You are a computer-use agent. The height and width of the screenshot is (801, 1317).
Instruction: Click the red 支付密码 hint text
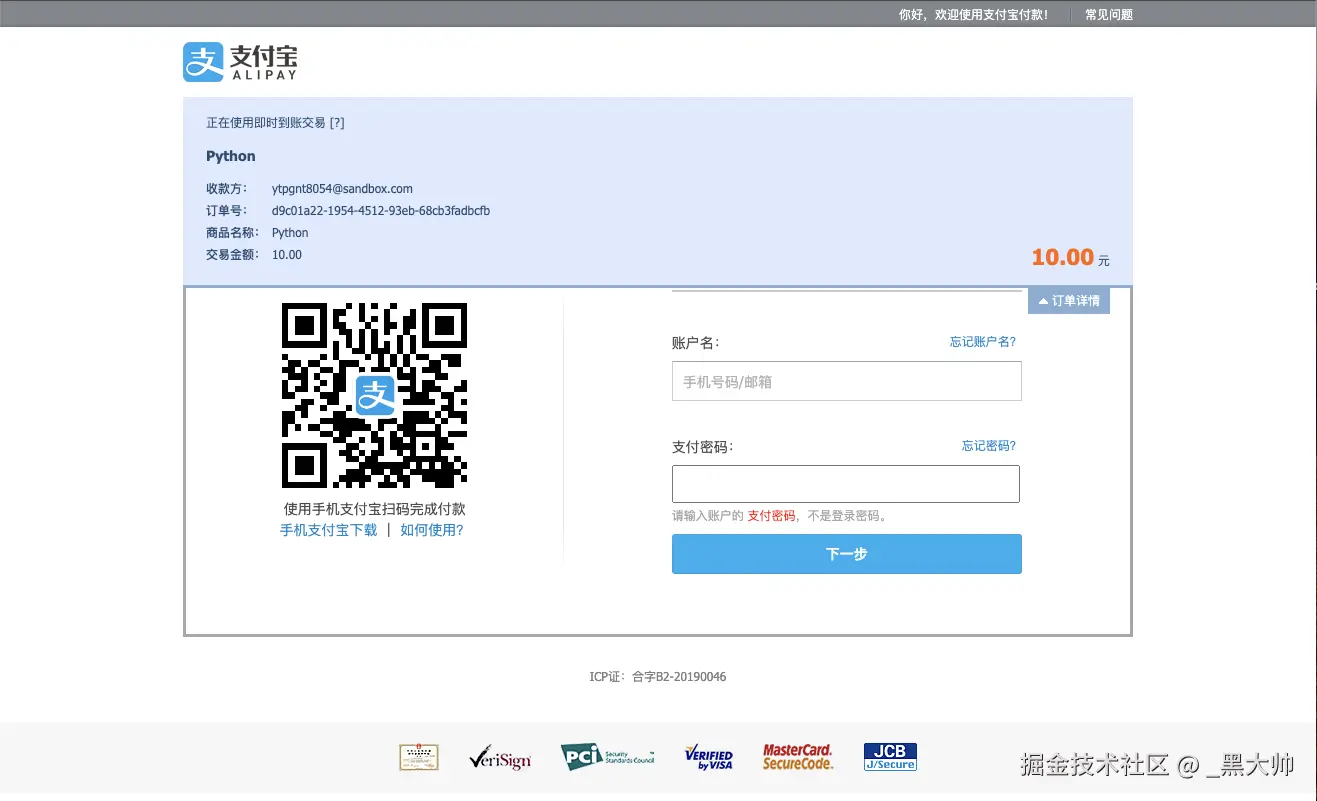point(772,516)
